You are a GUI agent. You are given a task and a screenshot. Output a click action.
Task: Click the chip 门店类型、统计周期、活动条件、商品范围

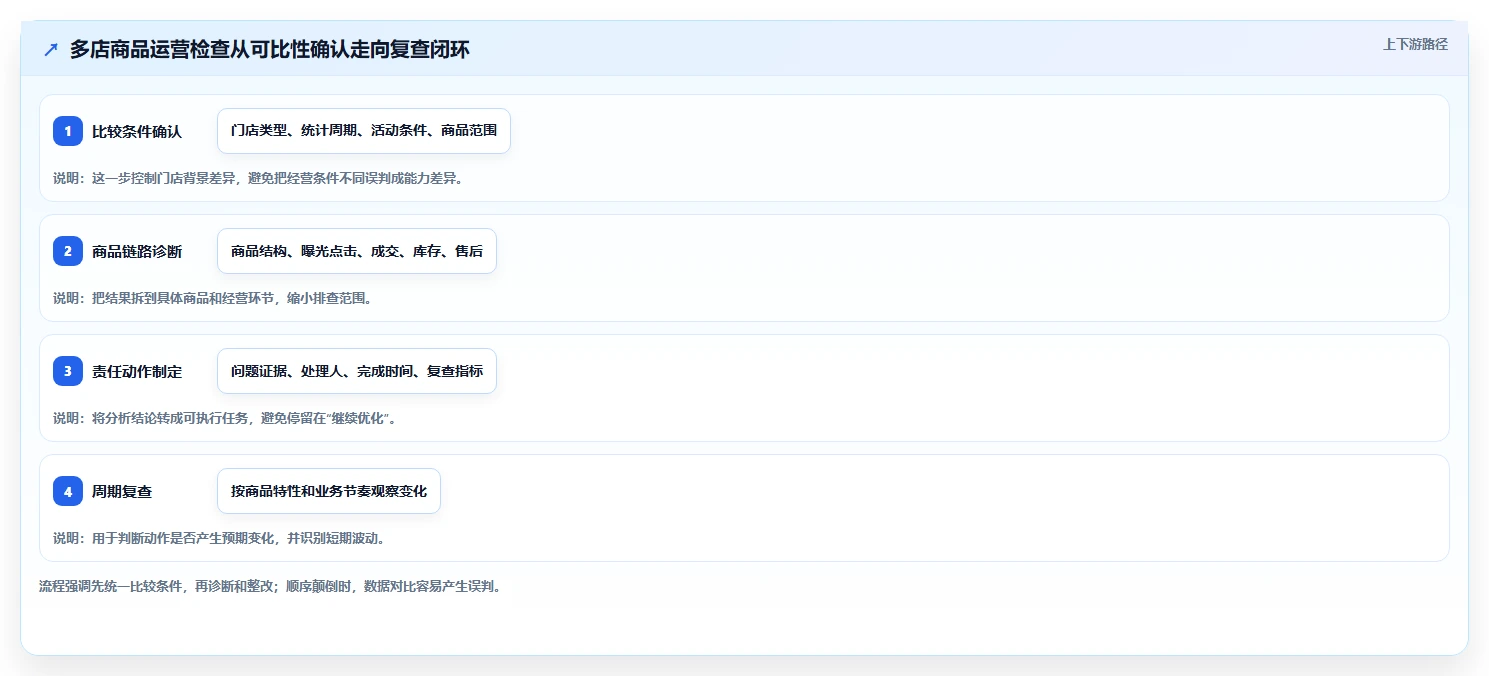[364, 131]
